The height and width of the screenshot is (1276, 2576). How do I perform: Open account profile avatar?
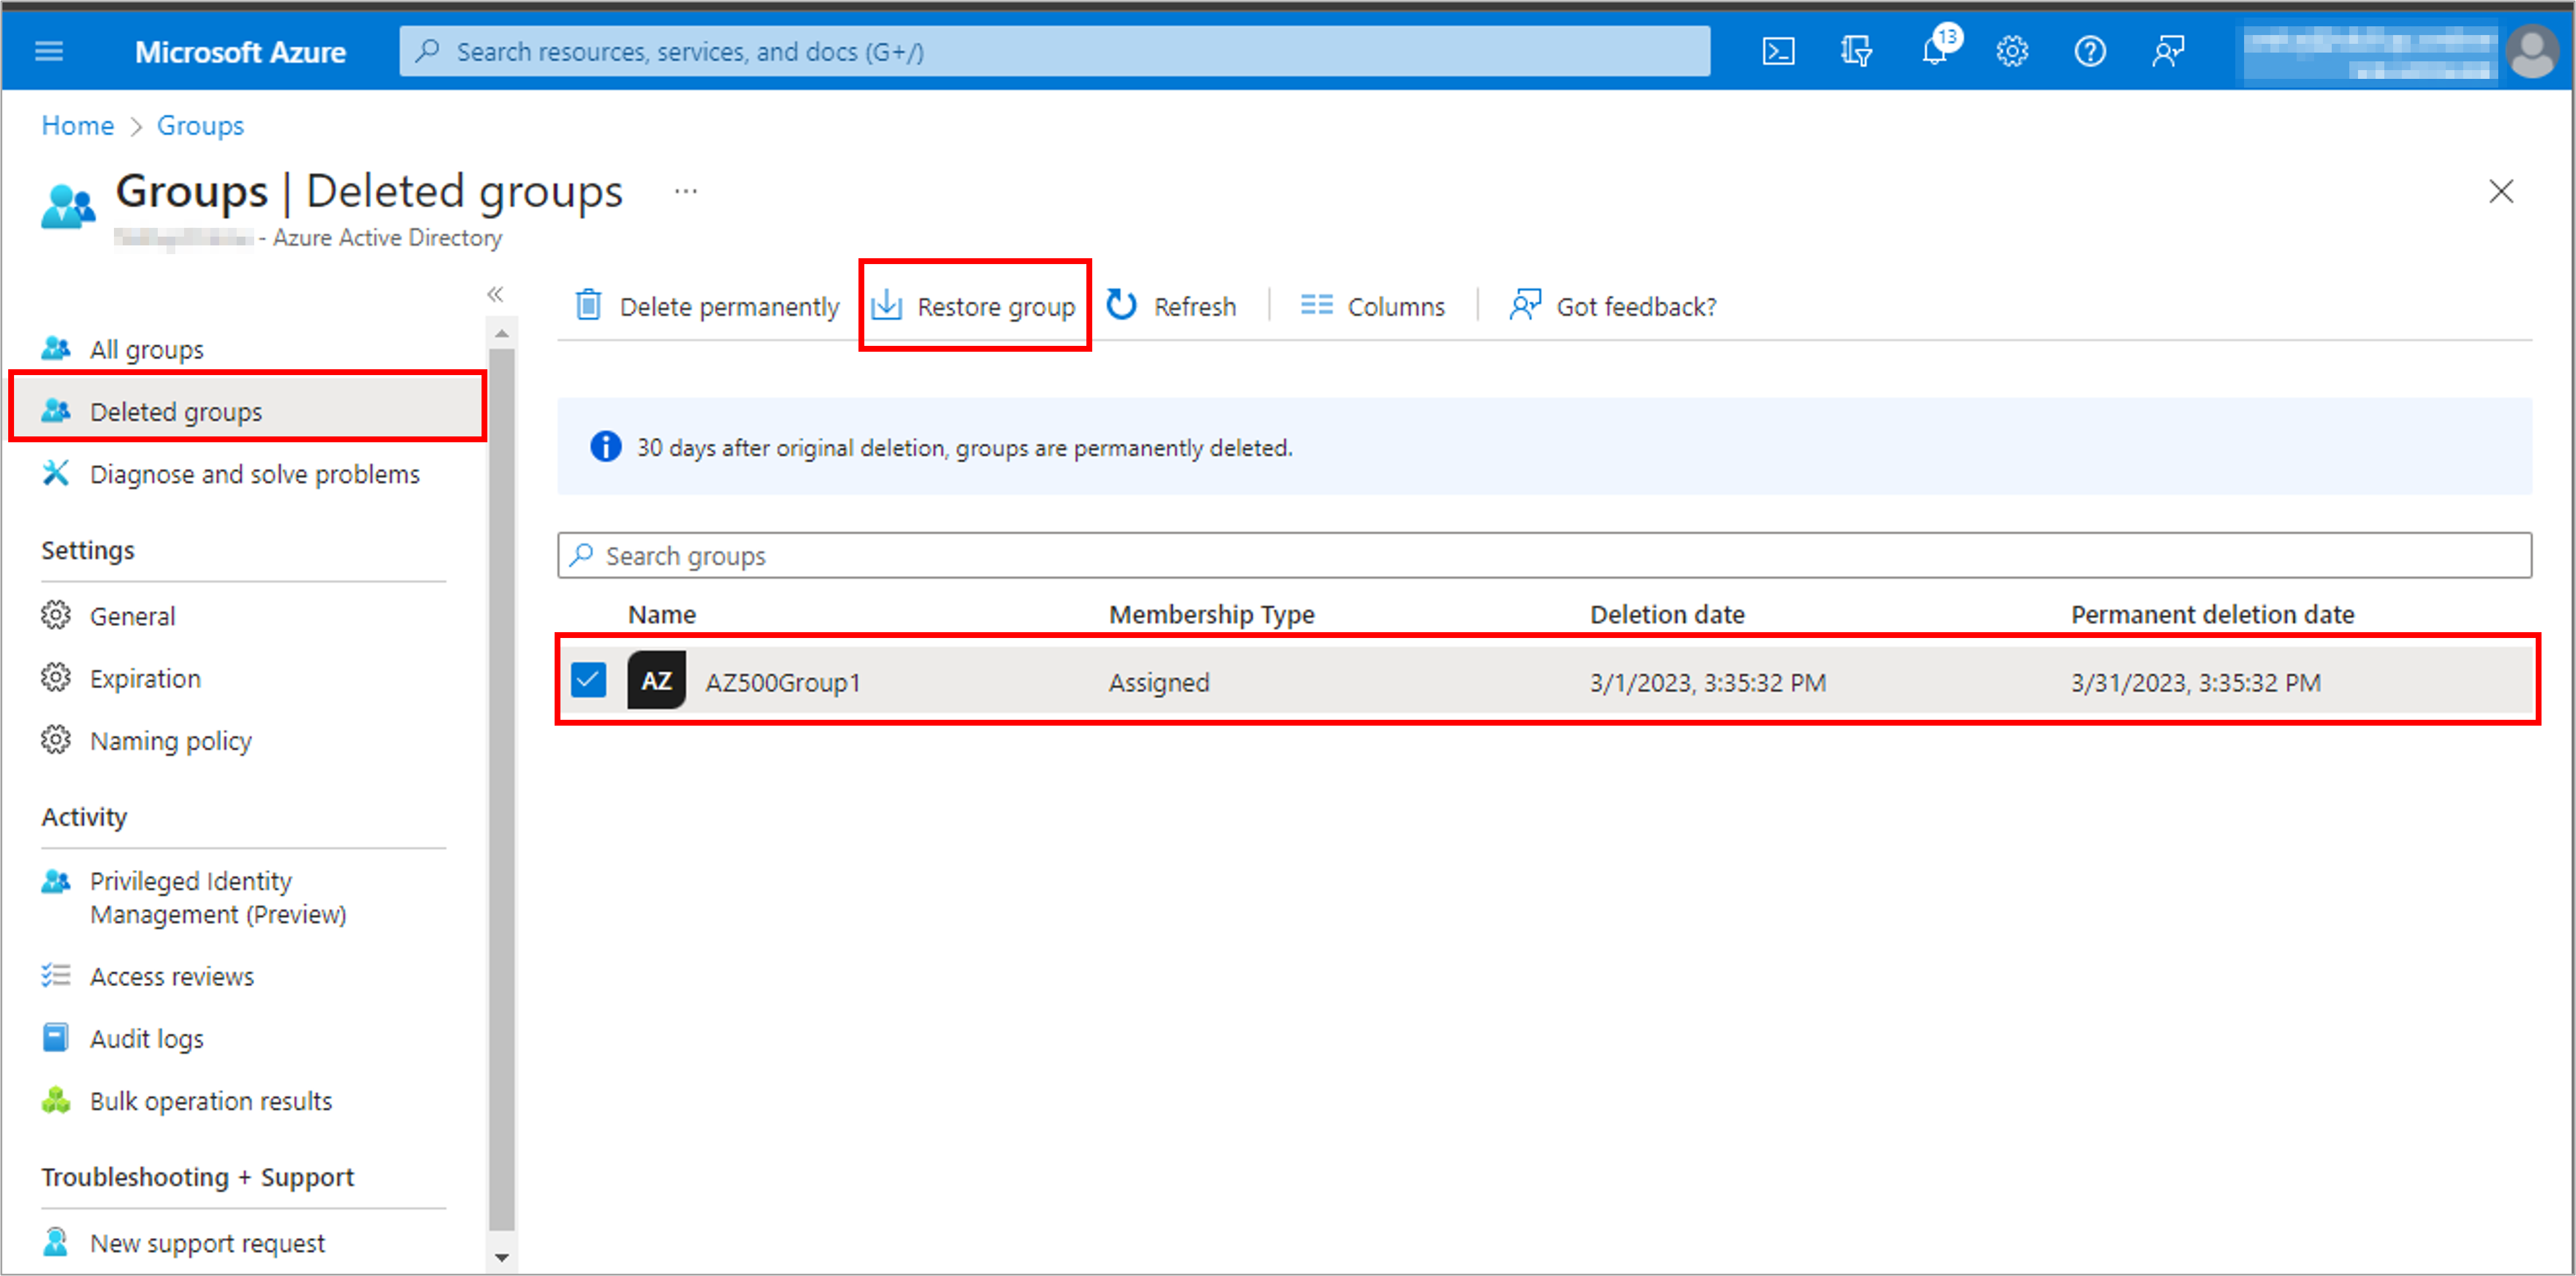[x=2531, y=52]
